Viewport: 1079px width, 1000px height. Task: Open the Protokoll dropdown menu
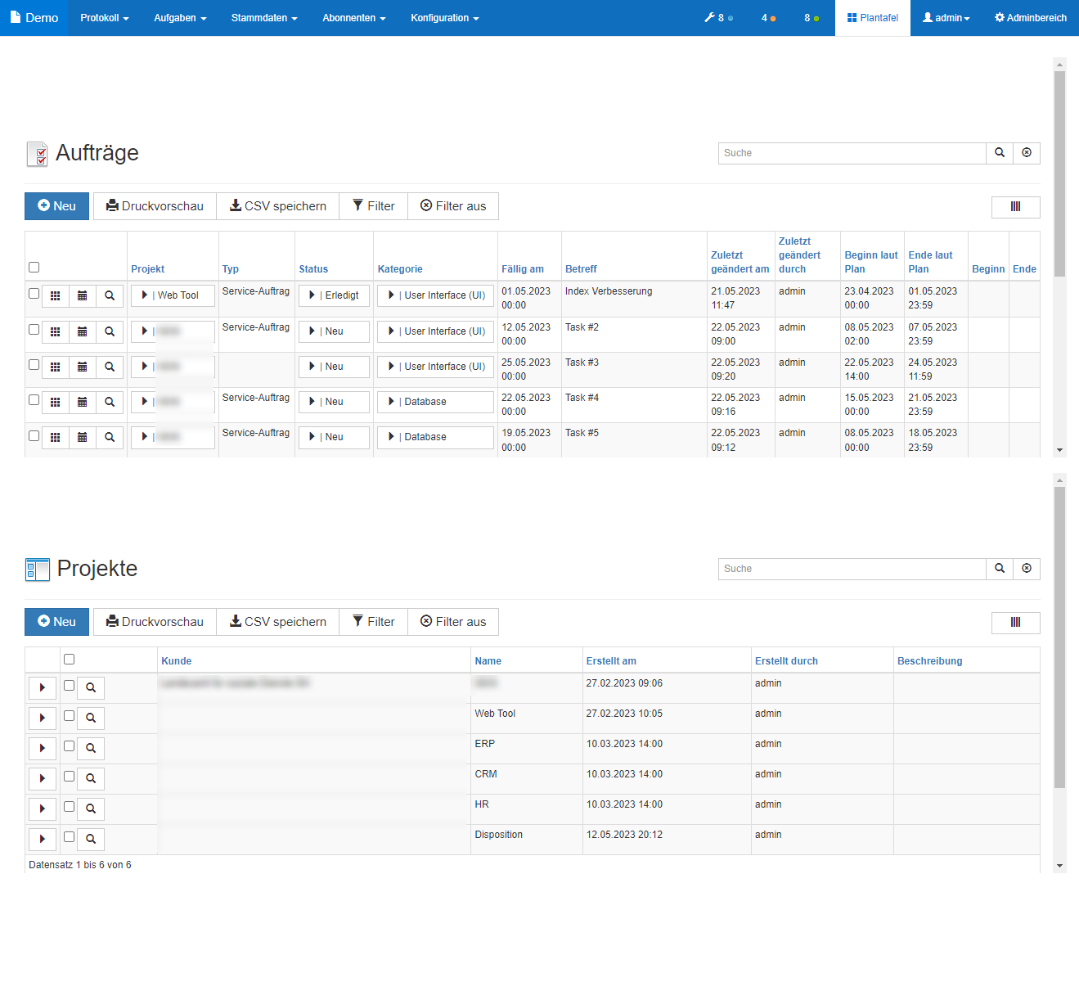click(105, 18)
